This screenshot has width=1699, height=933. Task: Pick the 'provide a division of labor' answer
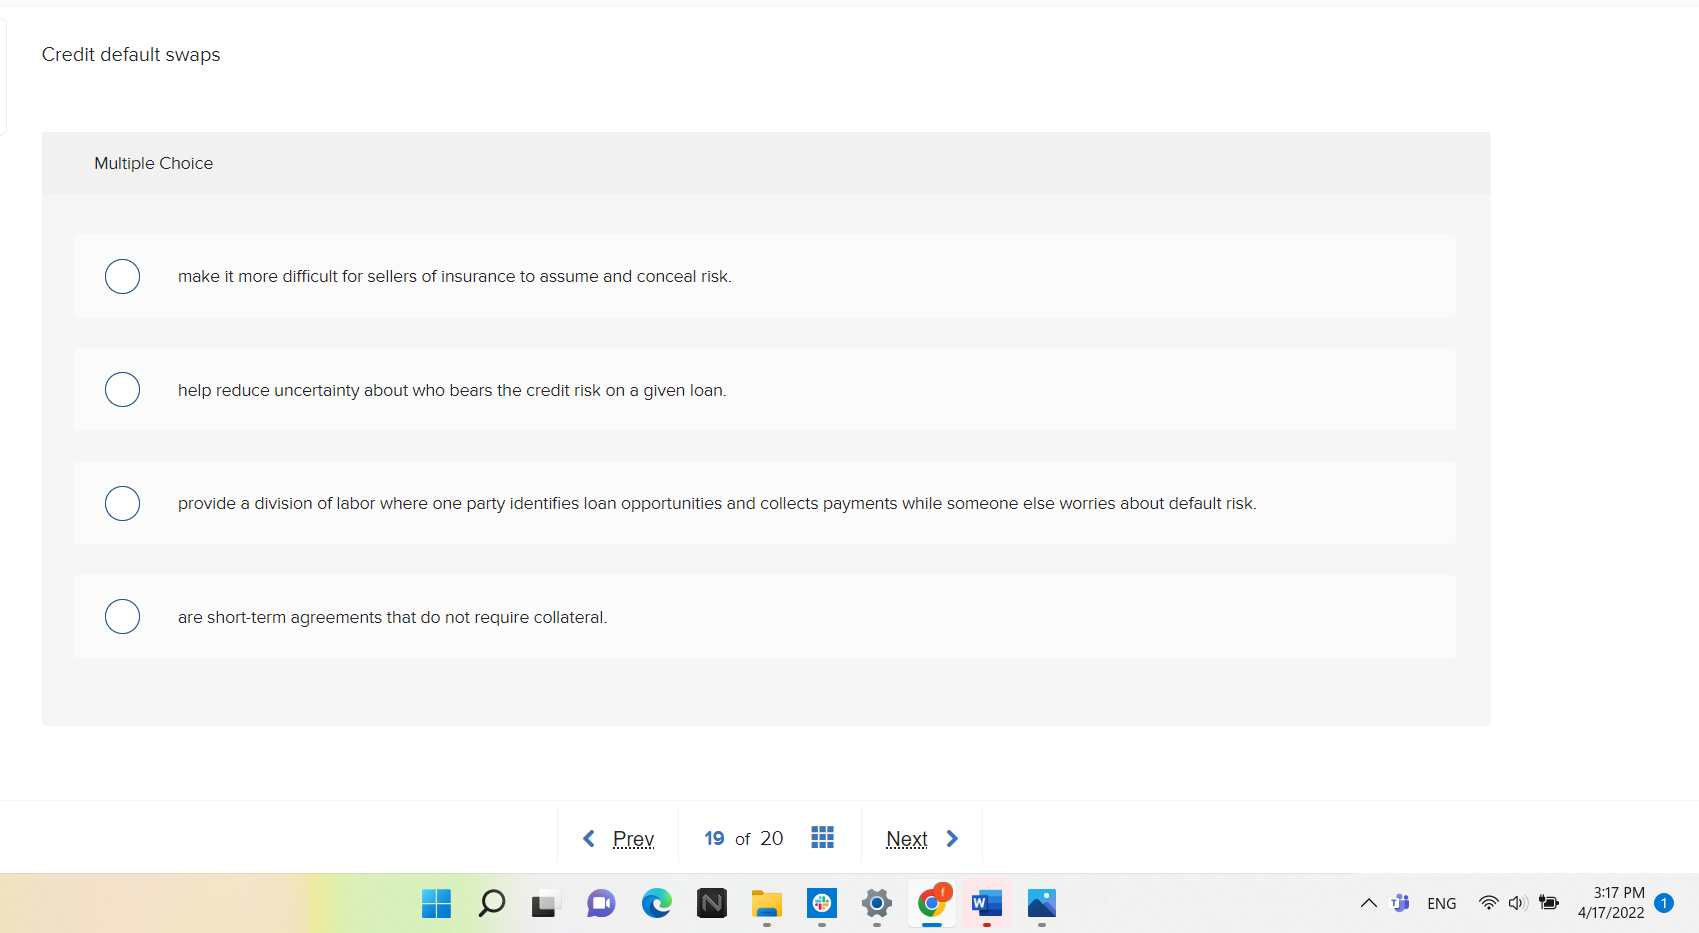tap(122, 503)
